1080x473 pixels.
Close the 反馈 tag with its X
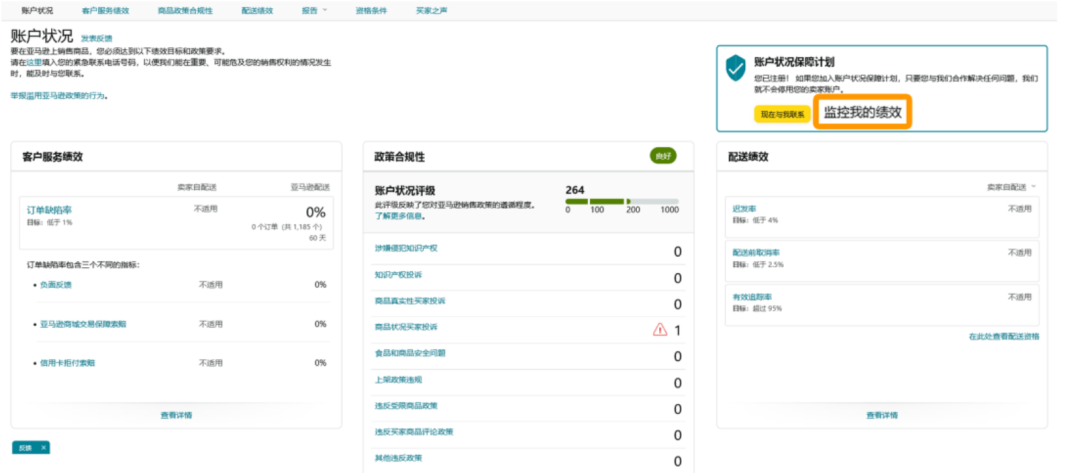(x=43, y=448)
